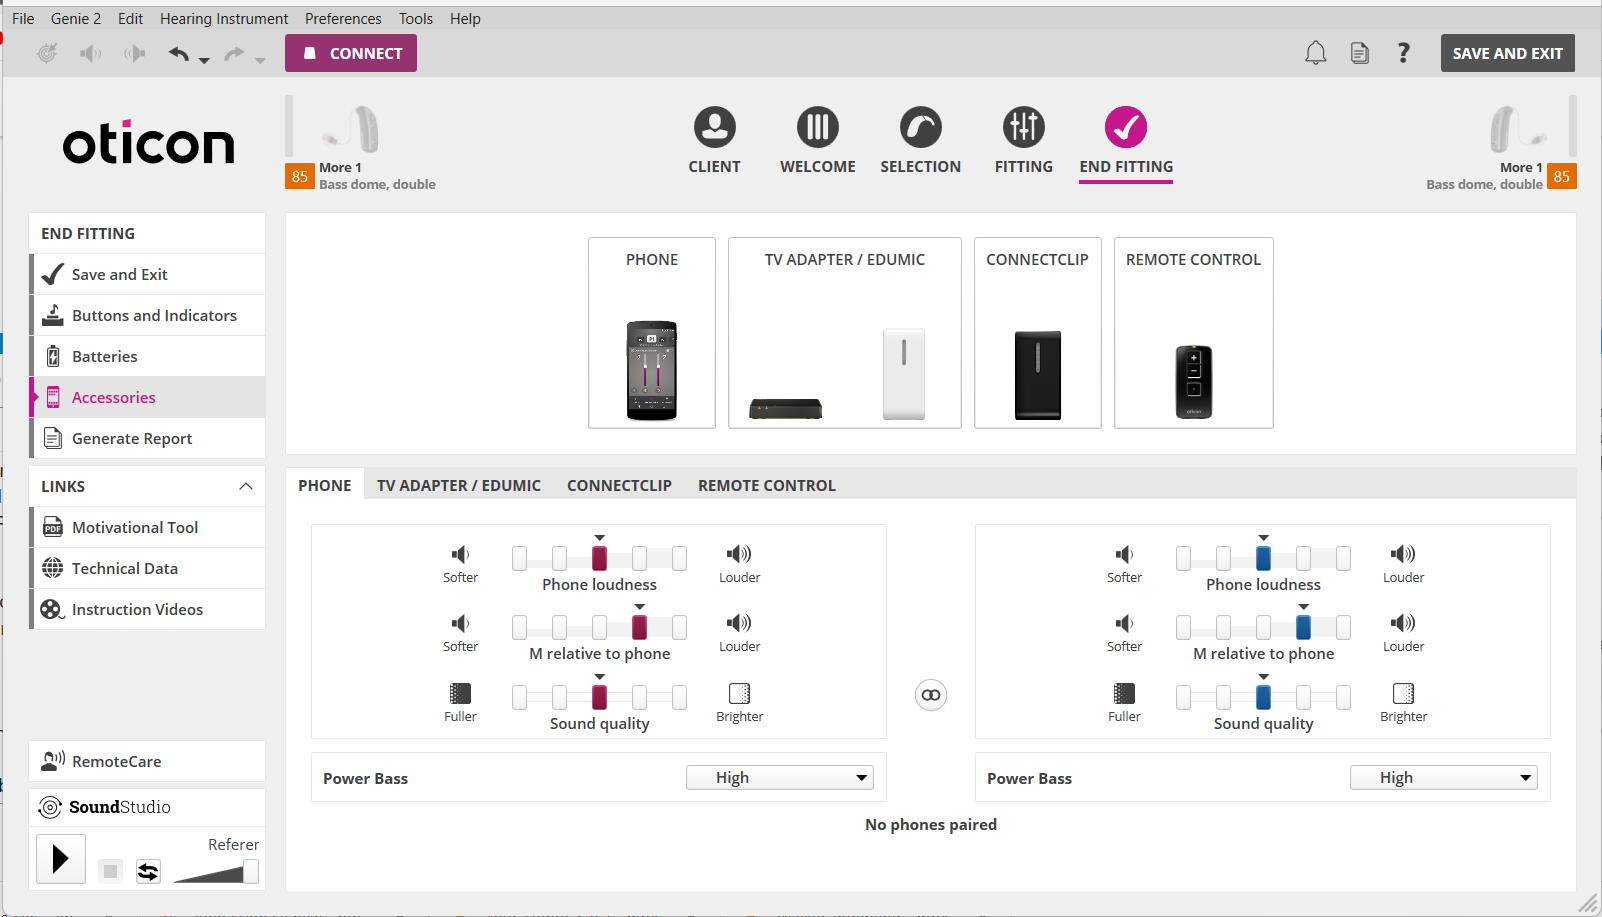Switch to the CONNECTCLIP tab
The image size is (1602, 917).
[619, 485]
